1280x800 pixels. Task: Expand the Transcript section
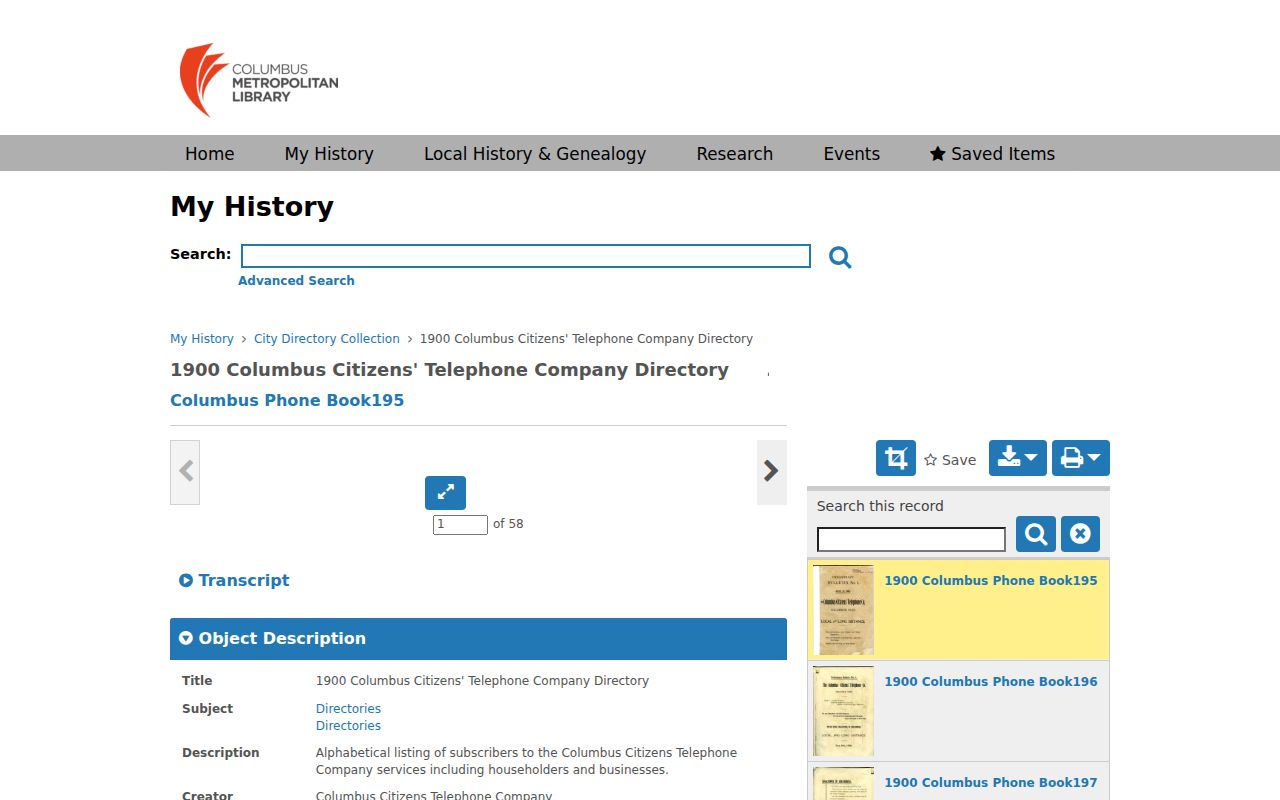(x=234, y=580)
